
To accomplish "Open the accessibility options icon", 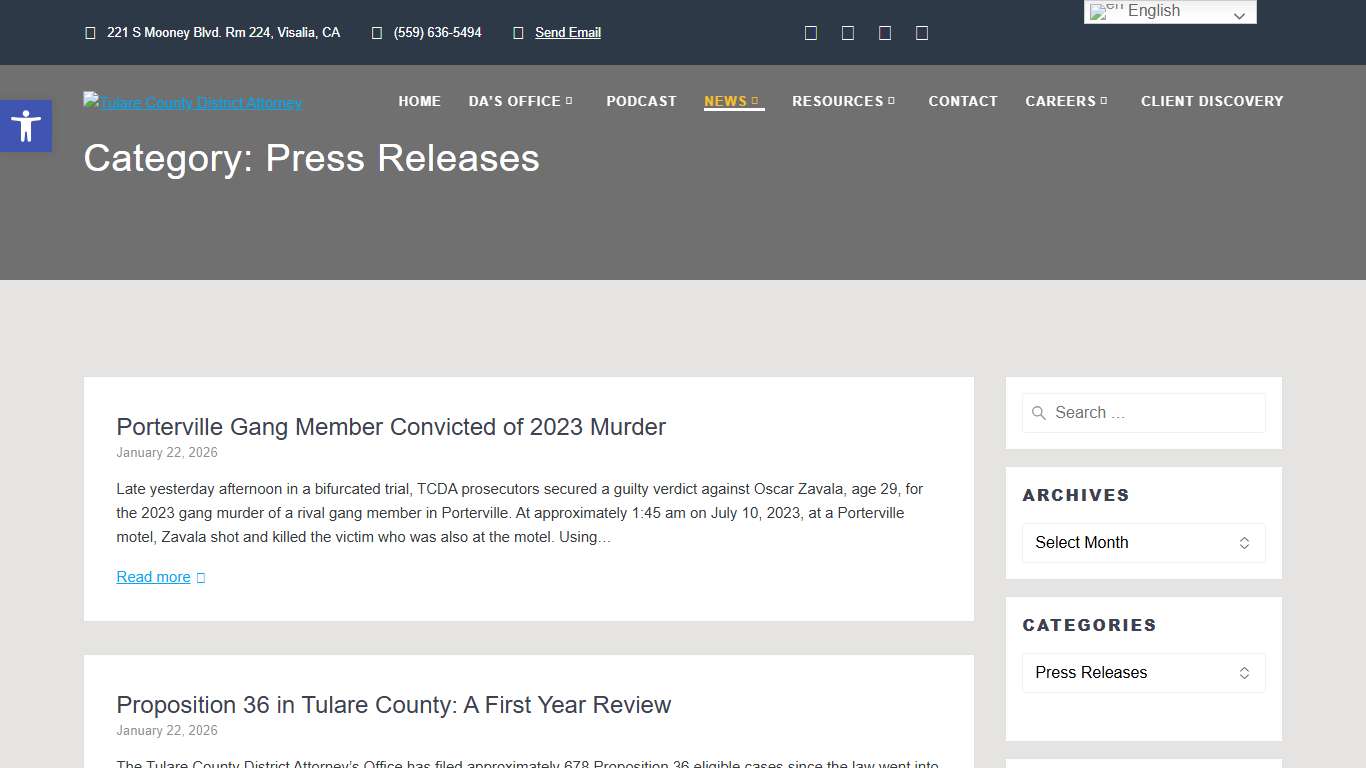I will pyautogui.click(x=25, y=126).
